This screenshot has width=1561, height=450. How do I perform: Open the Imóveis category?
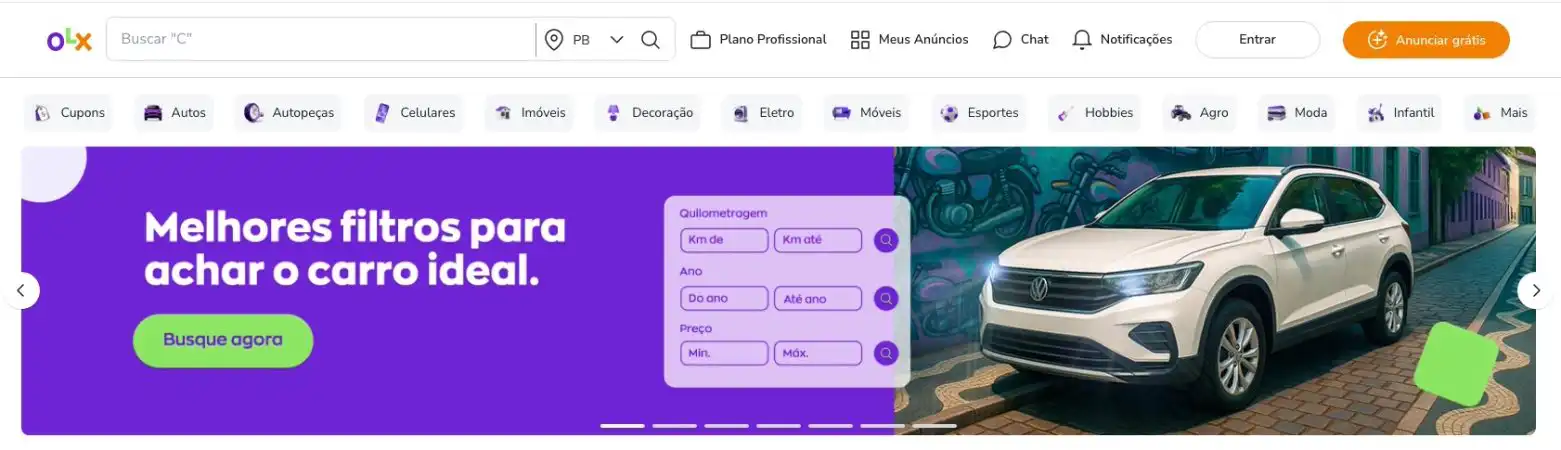click(x=530, y=113)
